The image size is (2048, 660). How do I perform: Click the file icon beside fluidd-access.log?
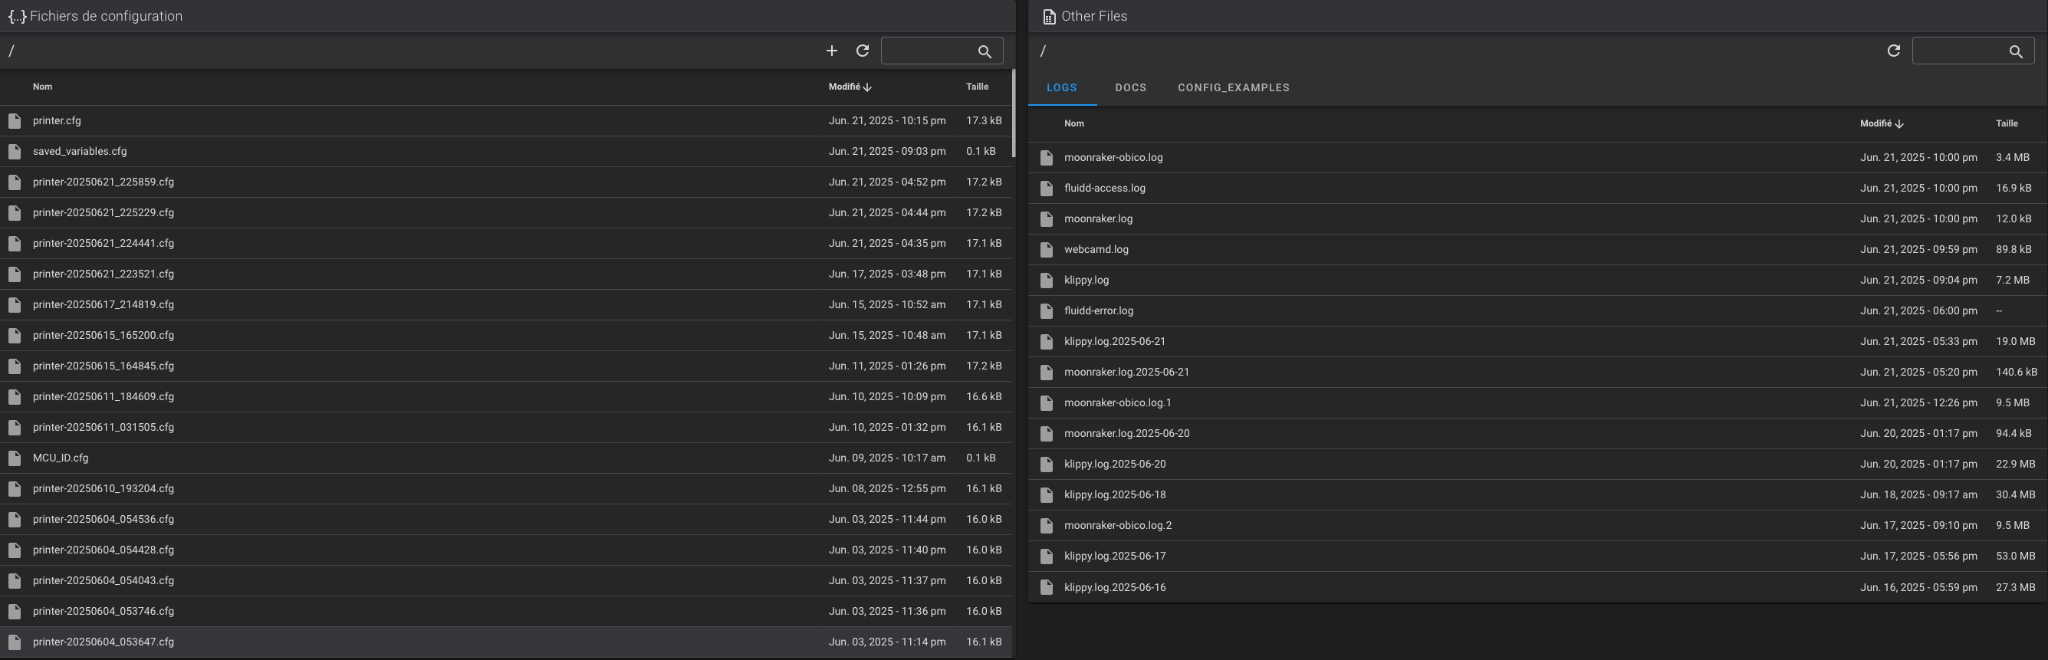[1046, 188]
